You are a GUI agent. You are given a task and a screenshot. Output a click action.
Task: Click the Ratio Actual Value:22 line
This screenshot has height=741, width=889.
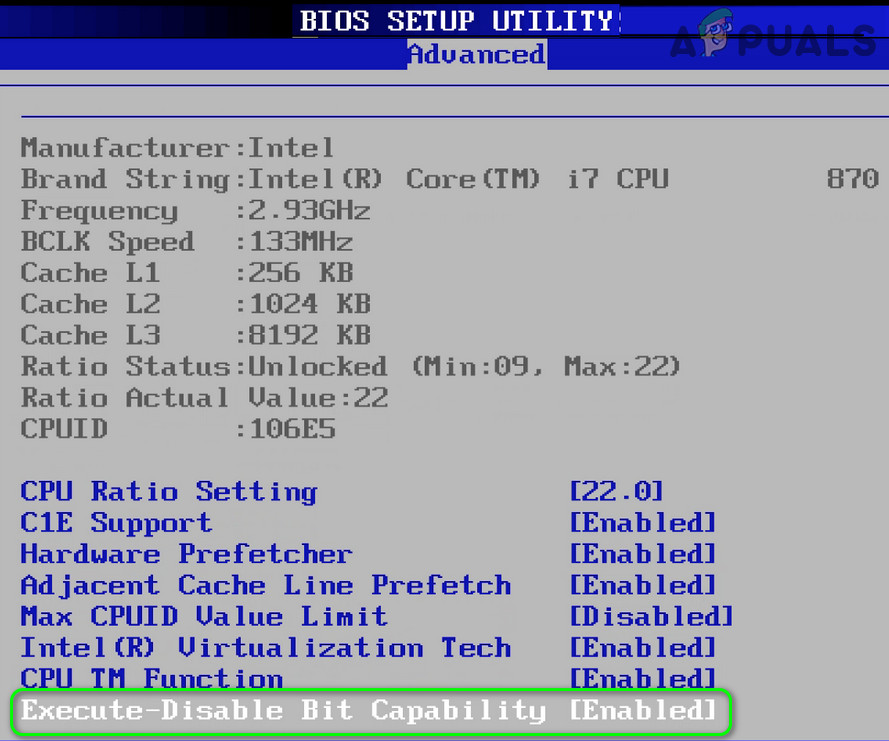[204, 397]
